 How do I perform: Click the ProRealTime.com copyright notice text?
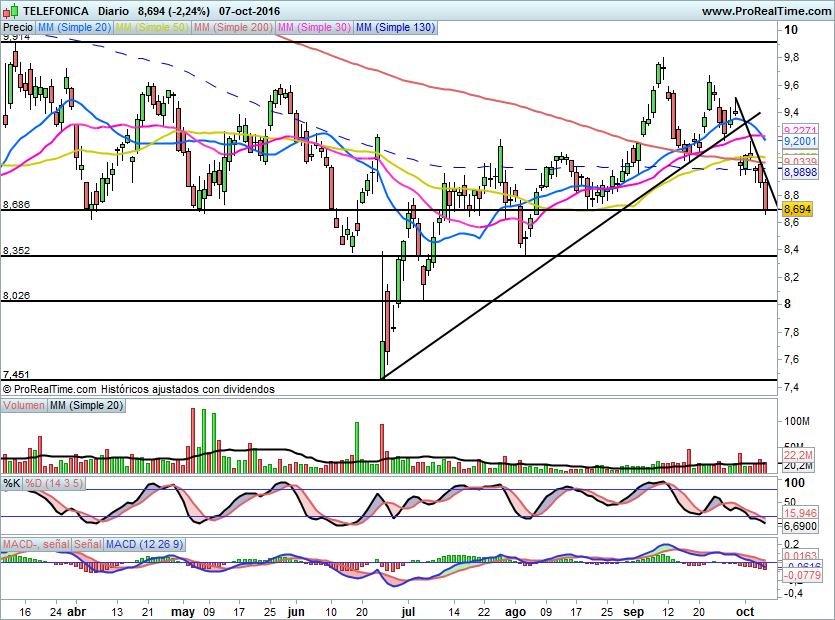click(x=139, y=389)
